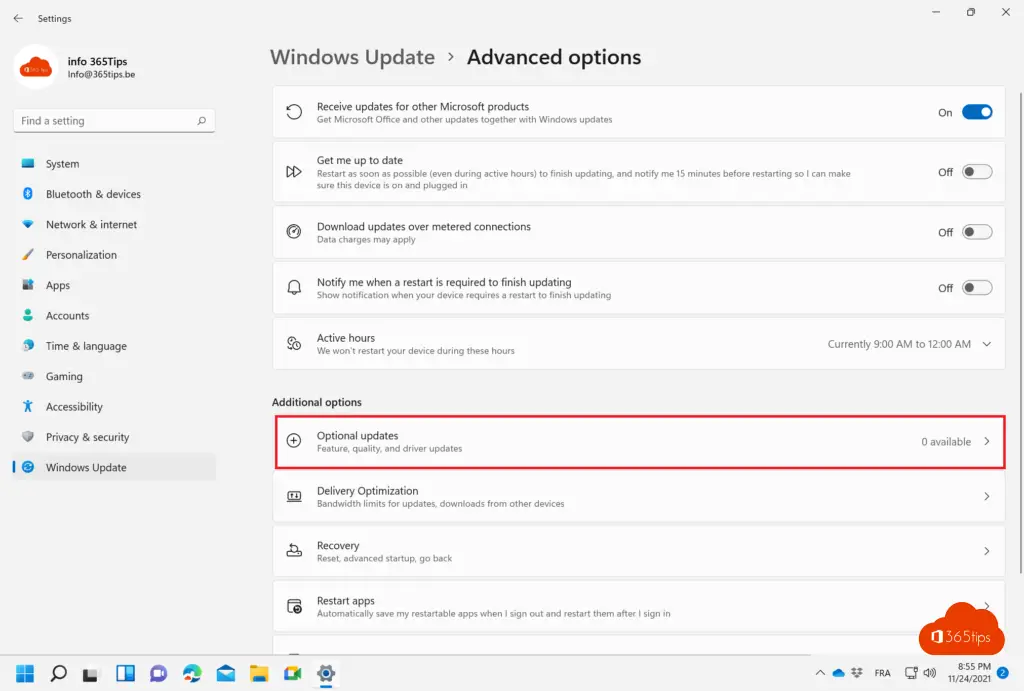The width and height of the screenshot is (1024, 691).
Task: Click the taskbar Search magnifier icon
Action: pyautogui.click(x=58, y=673)
